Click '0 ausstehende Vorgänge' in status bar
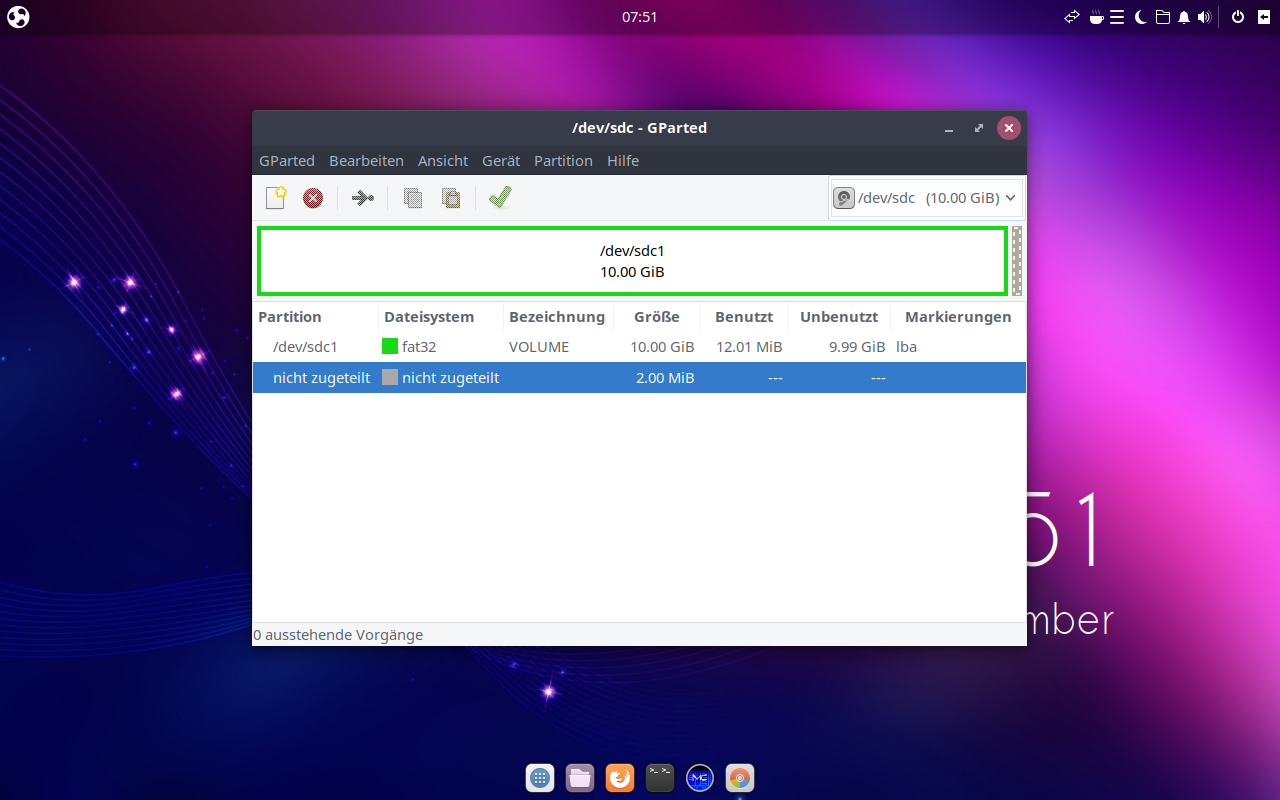 pos(338,635)
